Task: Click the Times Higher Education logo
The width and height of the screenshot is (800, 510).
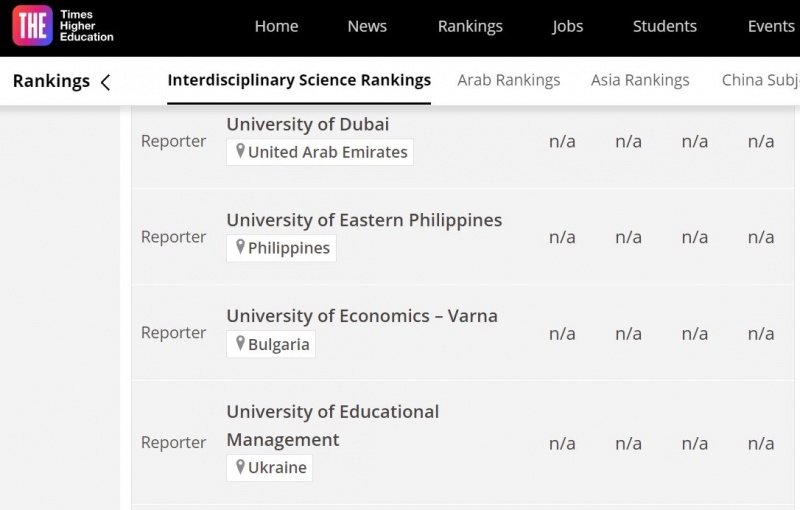Action: click(x=63, y=27)
